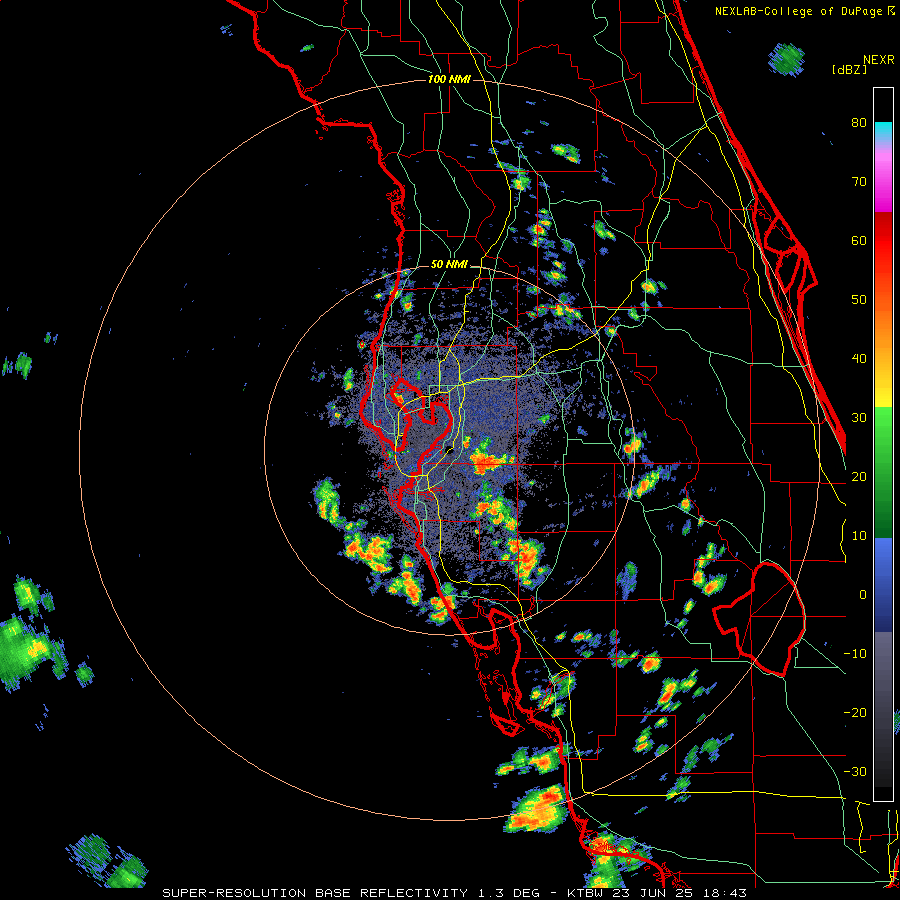Image resolution: width=900 pixels, height=900 pixels.
Task: Select the 10 value on the dBZ scale
Action: pyautogui.click(x=859, y=536)
